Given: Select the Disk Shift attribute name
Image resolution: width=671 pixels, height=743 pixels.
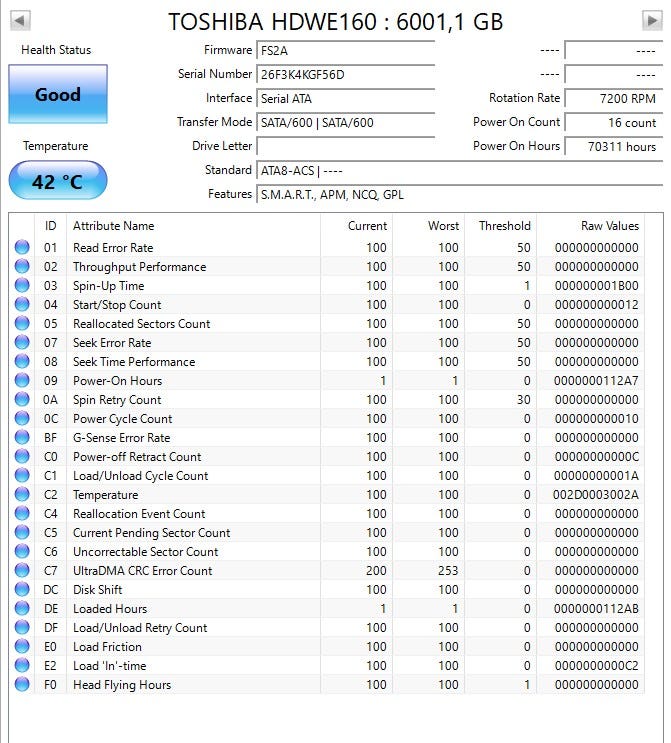Looking at the screenshot, I should 98,590.
